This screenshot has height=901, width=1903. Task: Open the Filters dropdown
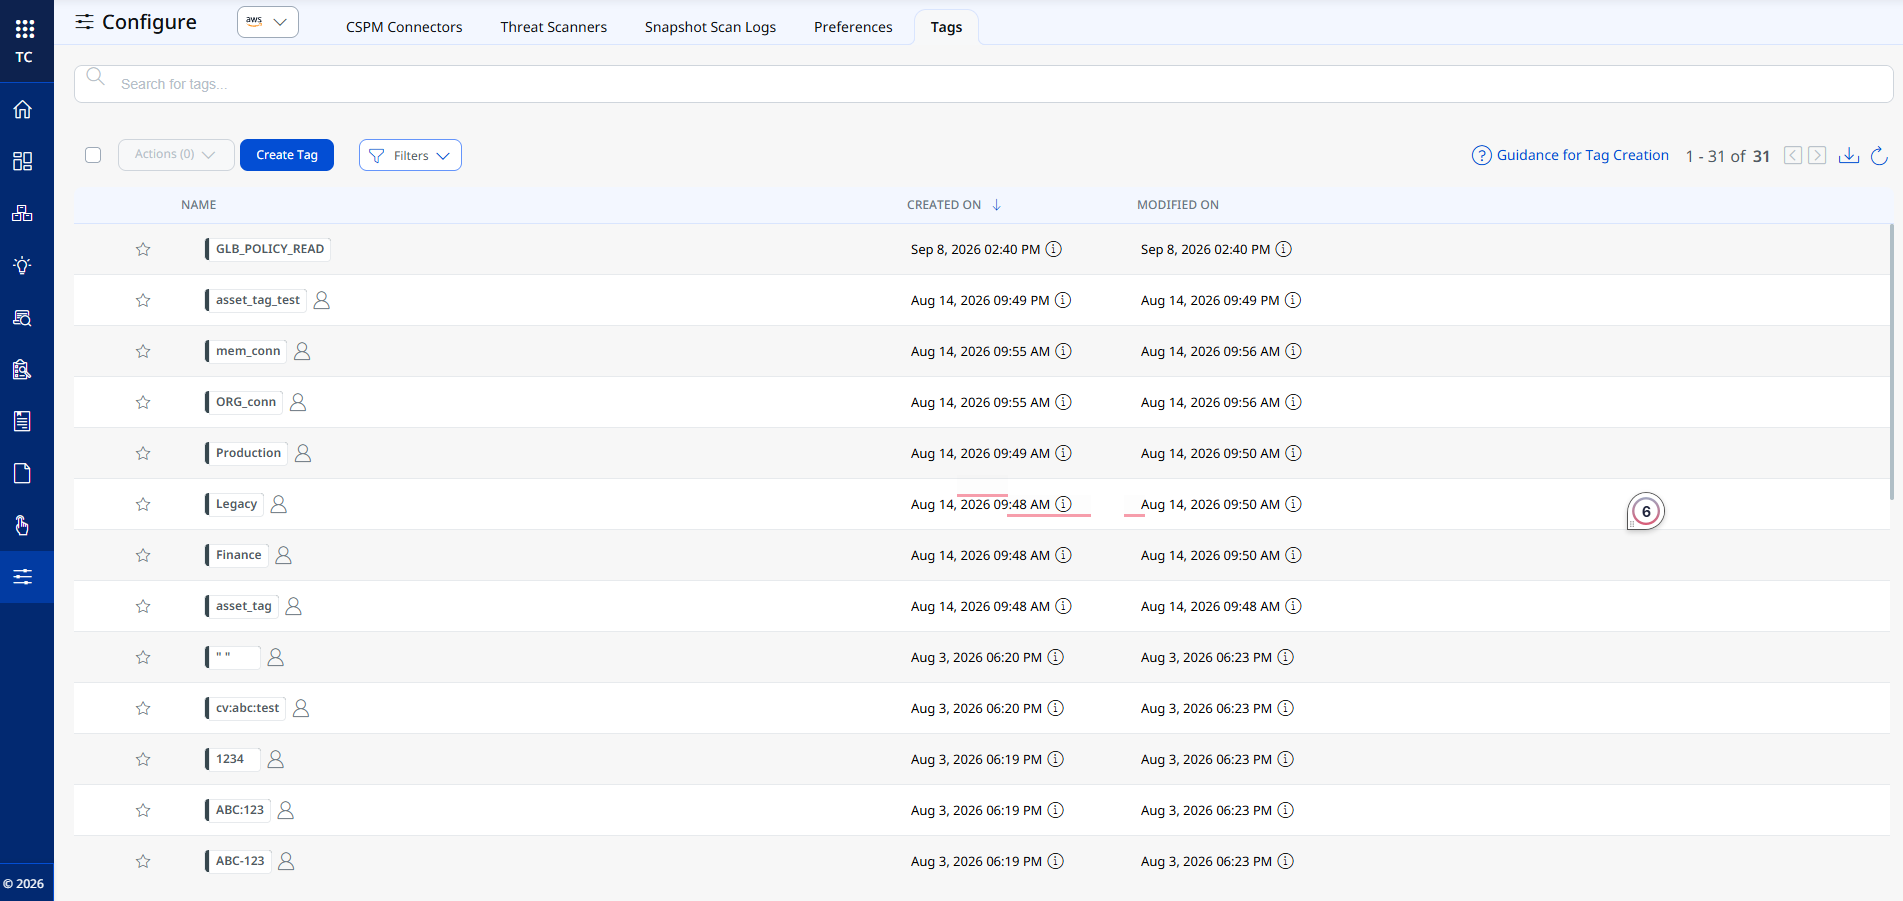410,155
